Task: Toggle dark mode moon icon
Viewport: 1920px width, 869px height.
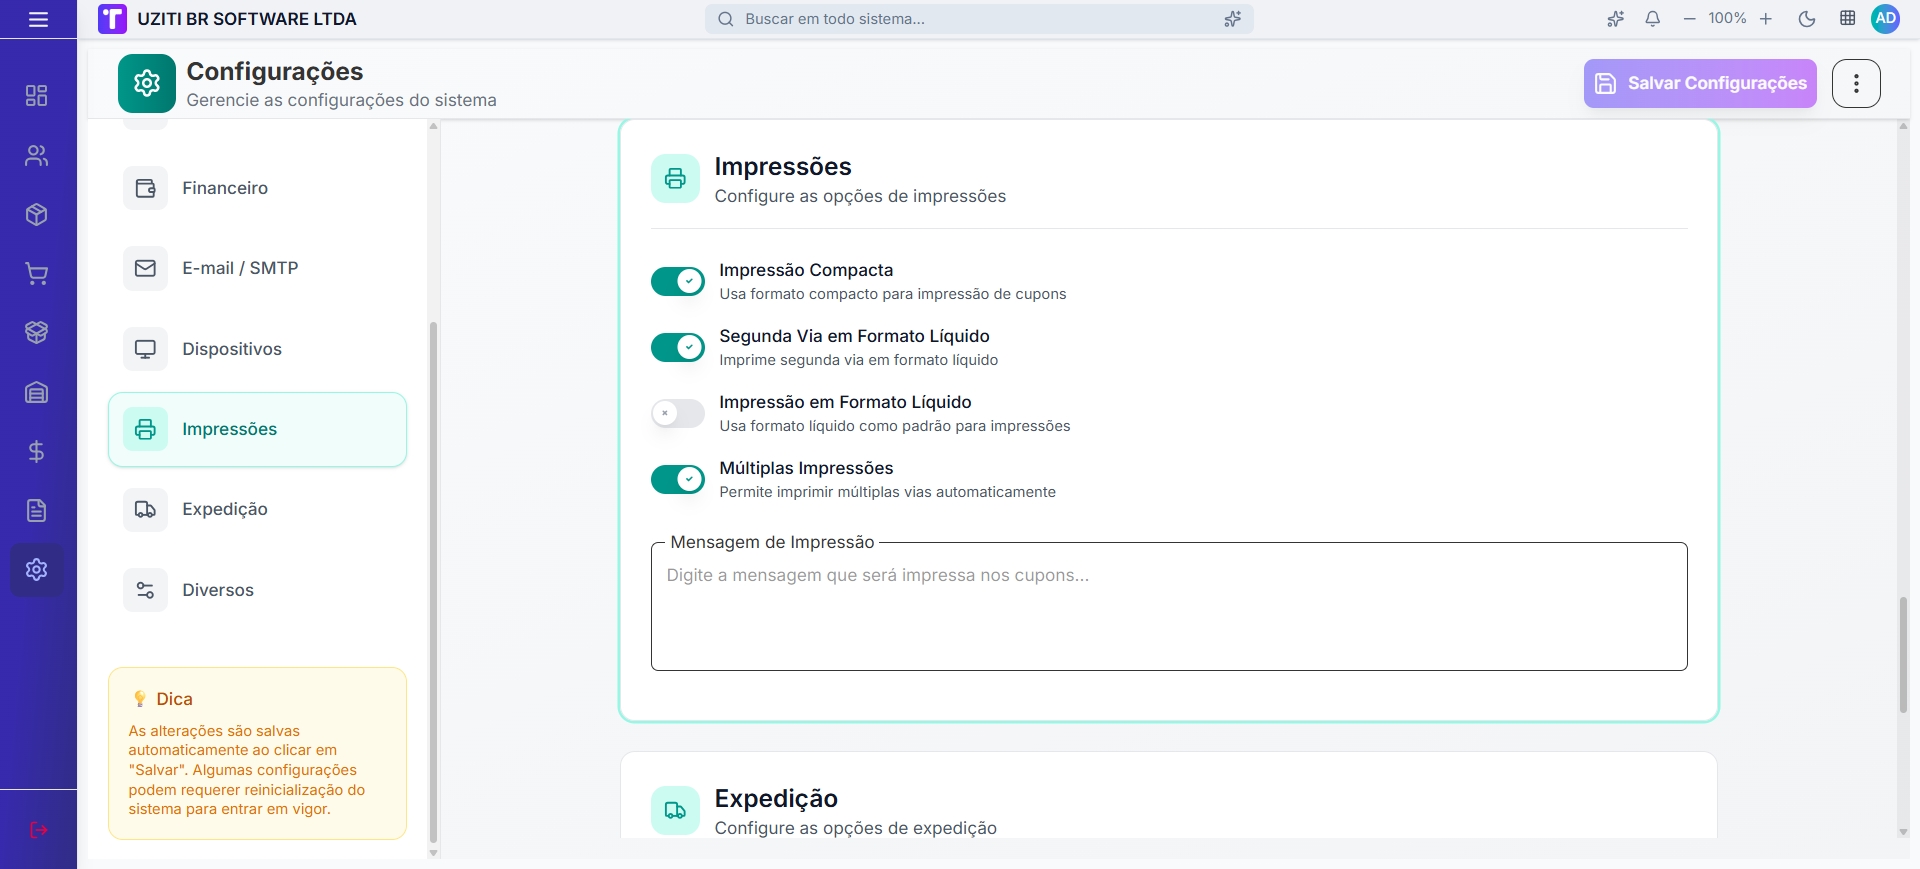Action: coord(1807,19)
